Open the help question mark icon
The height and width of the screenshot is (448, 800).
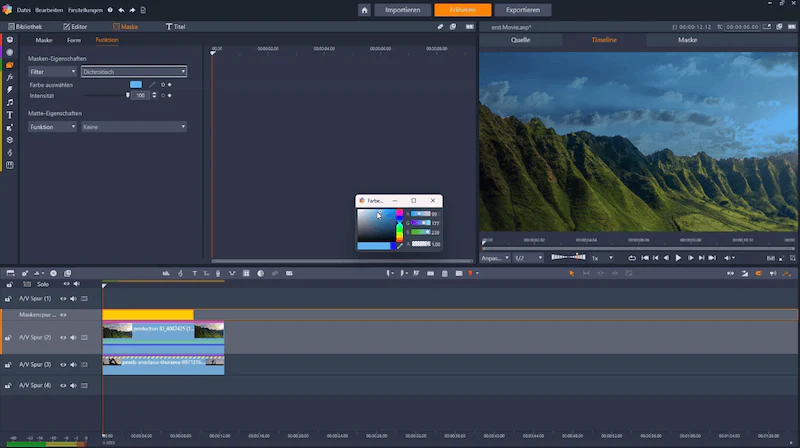(110, 10)
